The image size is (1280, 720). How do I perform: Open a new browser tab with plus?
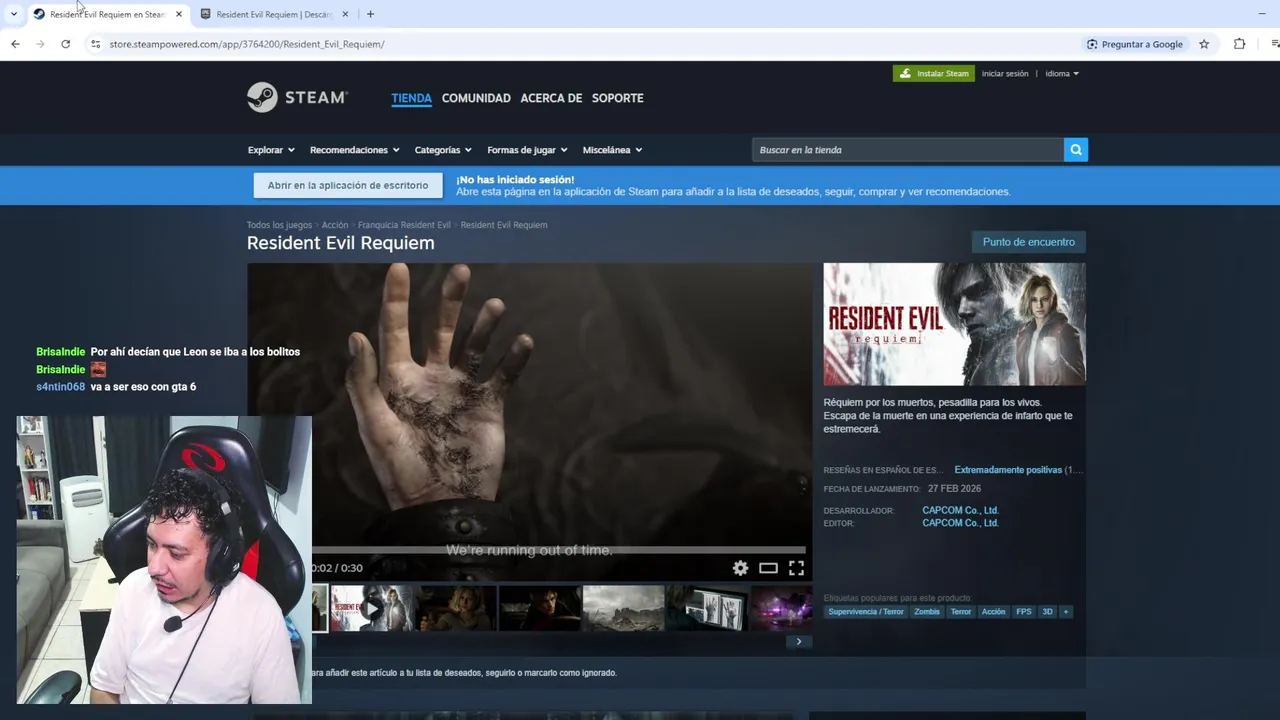[x=370, y=14]
